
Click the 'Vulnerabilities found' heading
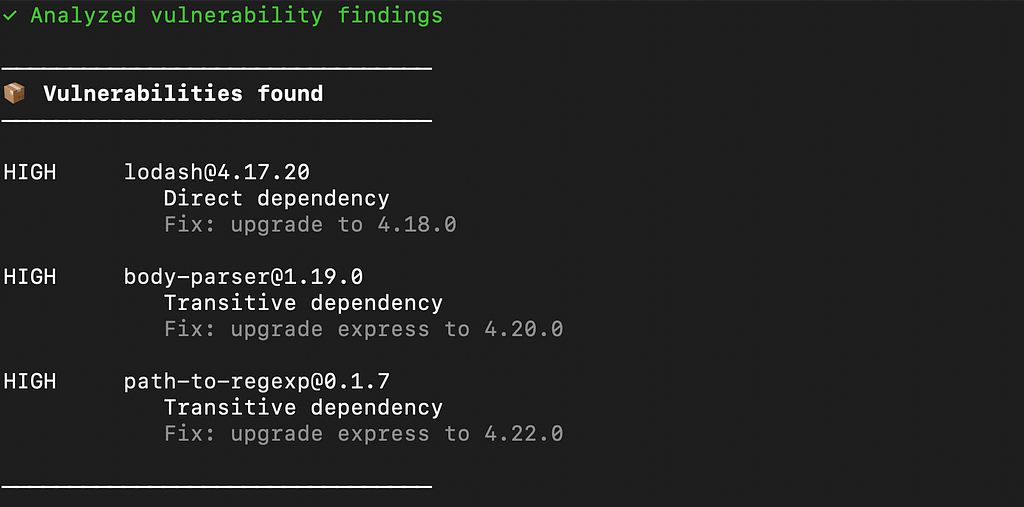[x=183, y=93]
